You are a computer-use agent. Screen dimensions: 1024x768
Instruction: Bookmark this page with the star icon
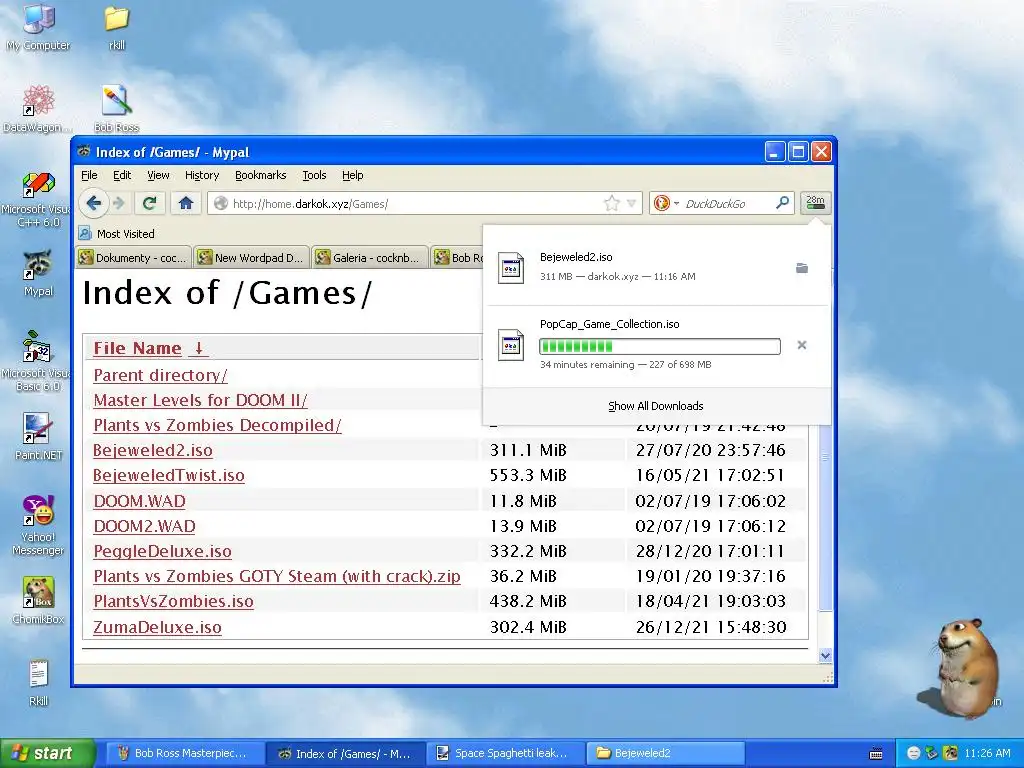point(611,203)
